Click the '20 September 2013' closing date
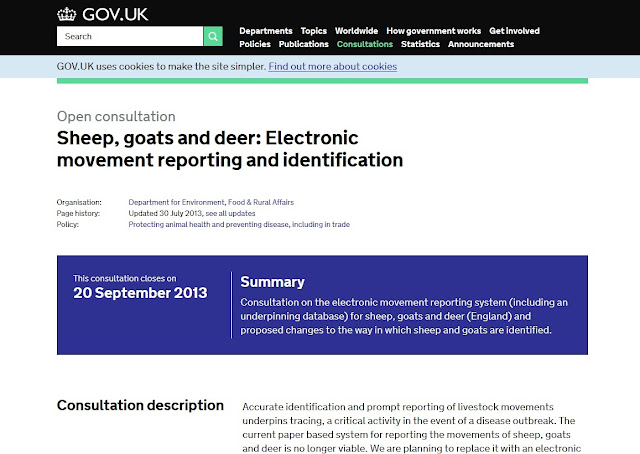The width and height of the screenshot is (640, 454). 140,293
